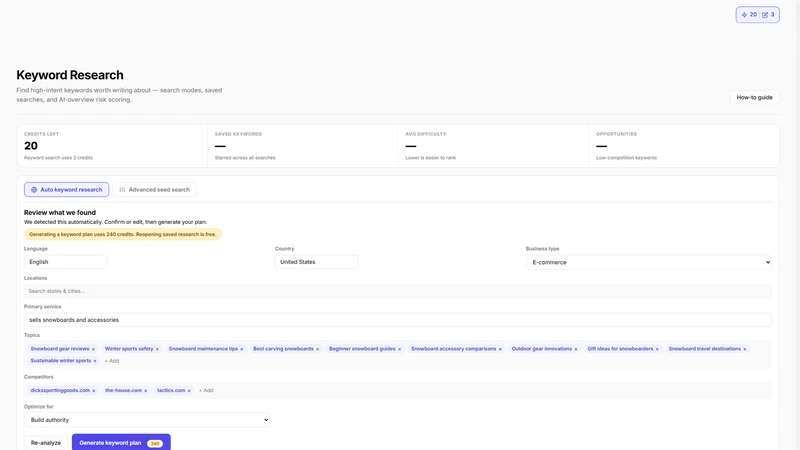800x450 pixels.
Task: Remove the Beginner snowboard guides topic tag
Action: 399,349
